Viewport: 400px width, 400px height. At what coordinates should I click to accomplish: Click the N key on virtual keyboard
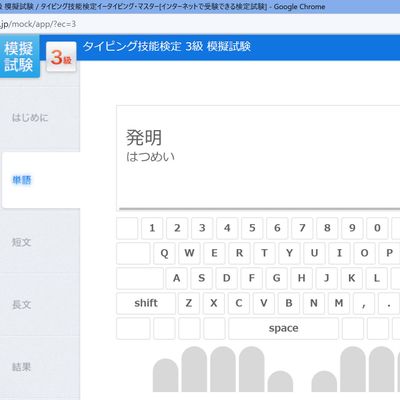click(x=314, y=303)
